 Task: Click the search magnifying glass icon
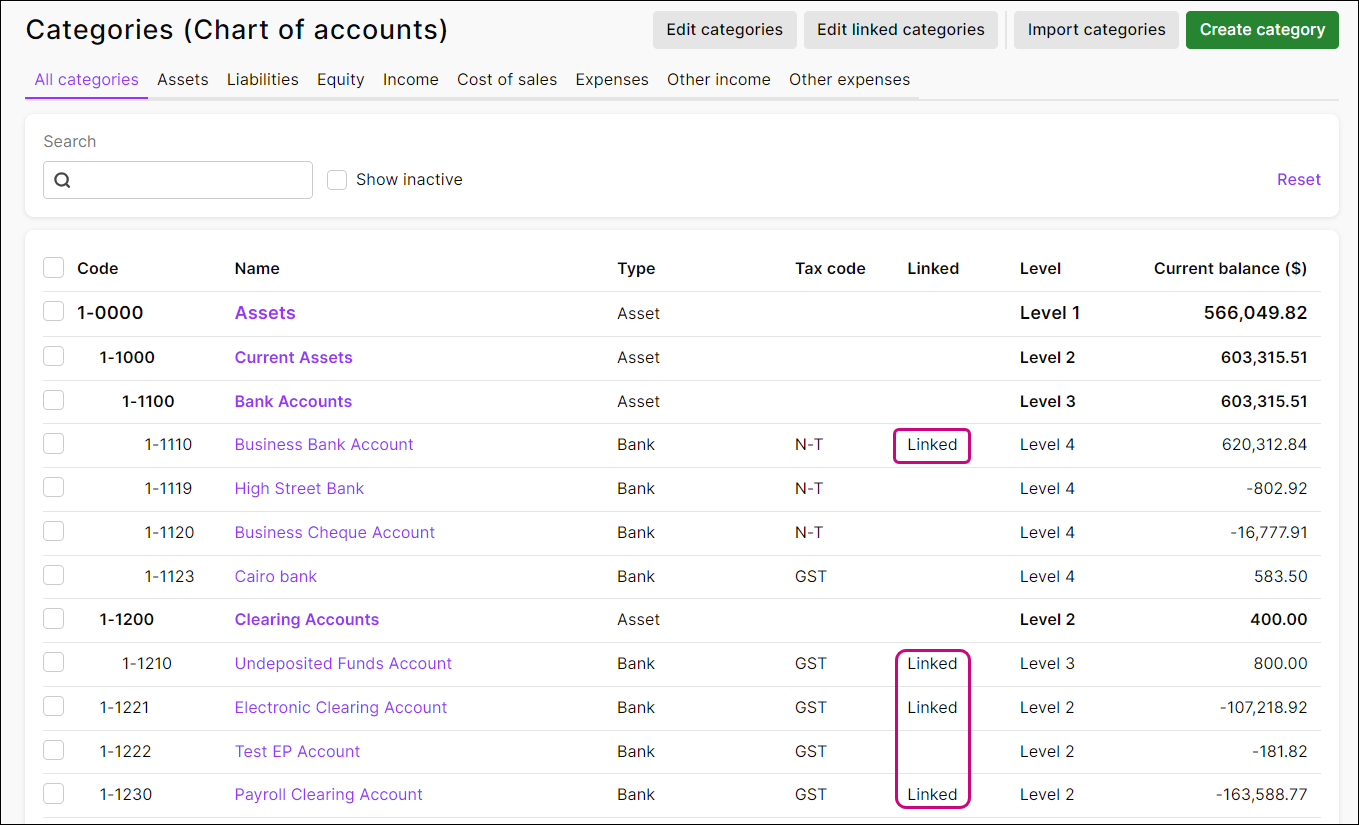point(62,179)
